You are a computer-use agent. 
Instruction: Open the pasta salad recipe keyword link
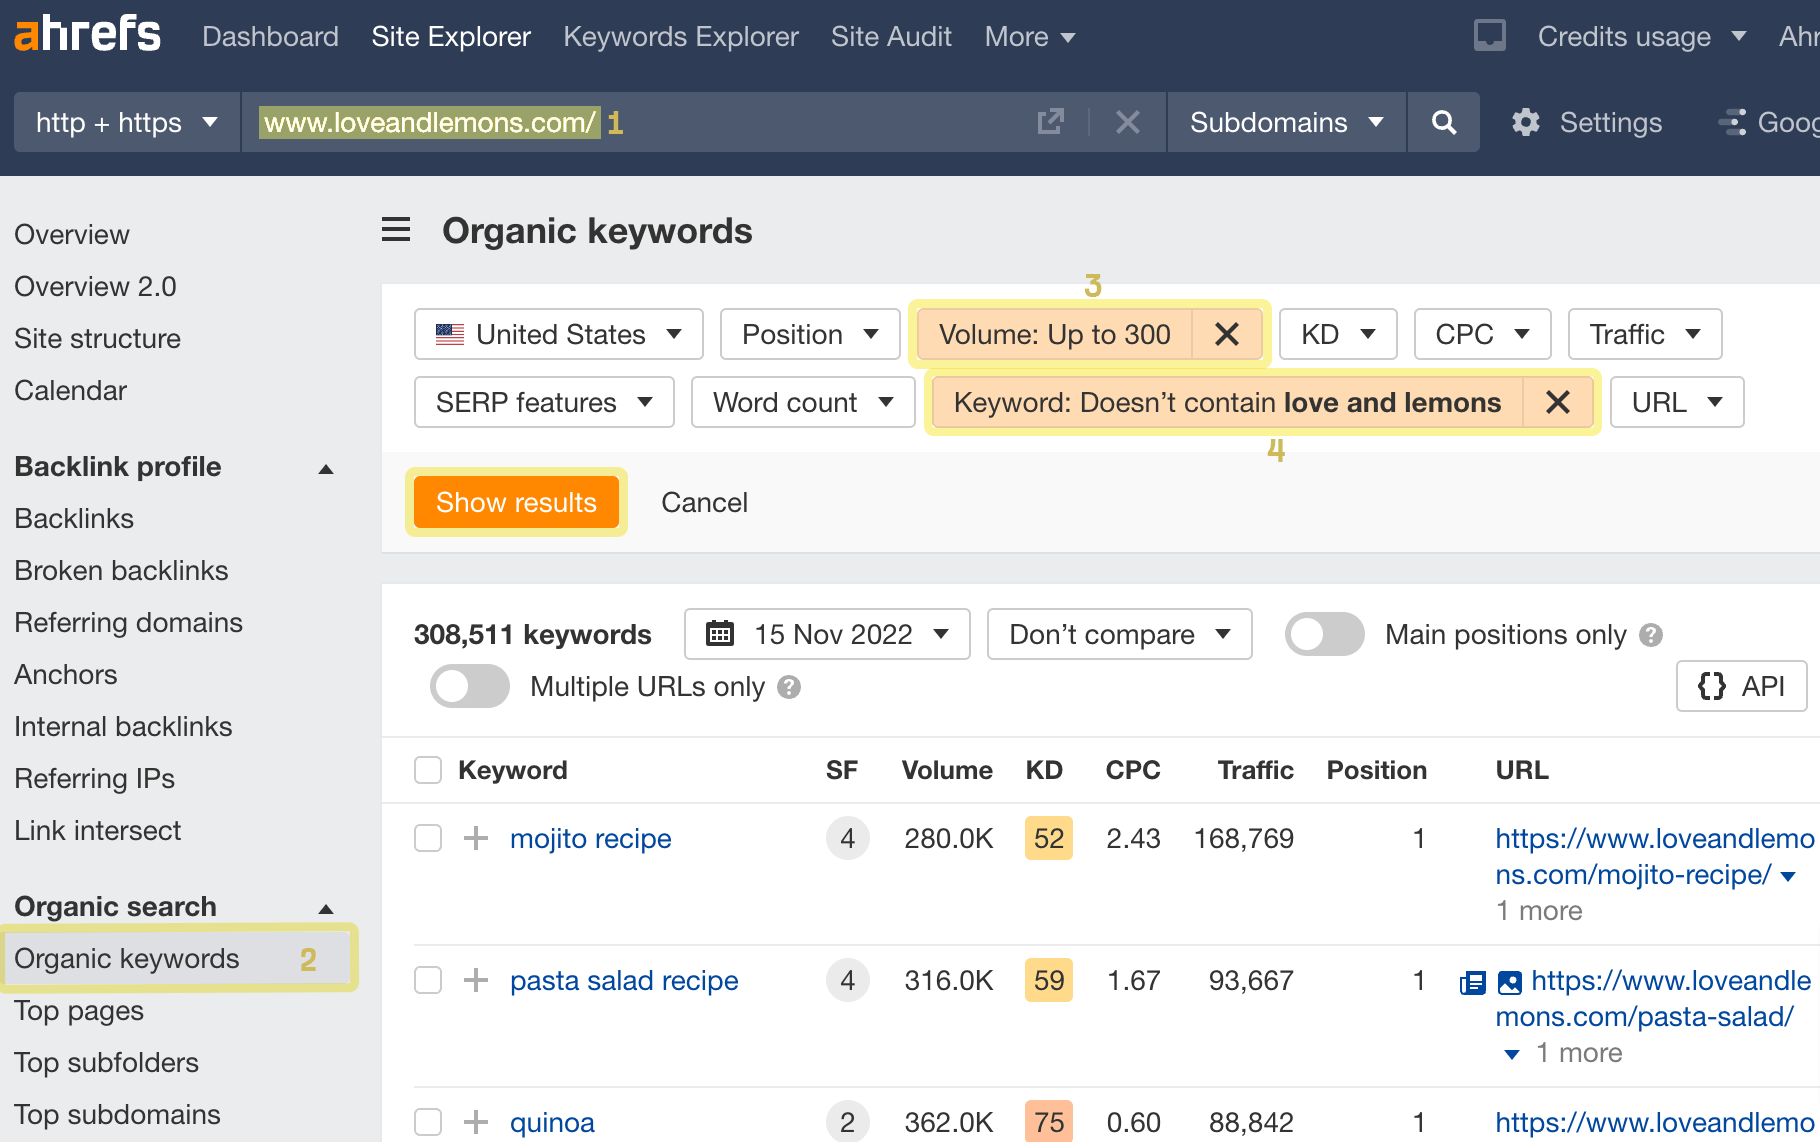623,980
